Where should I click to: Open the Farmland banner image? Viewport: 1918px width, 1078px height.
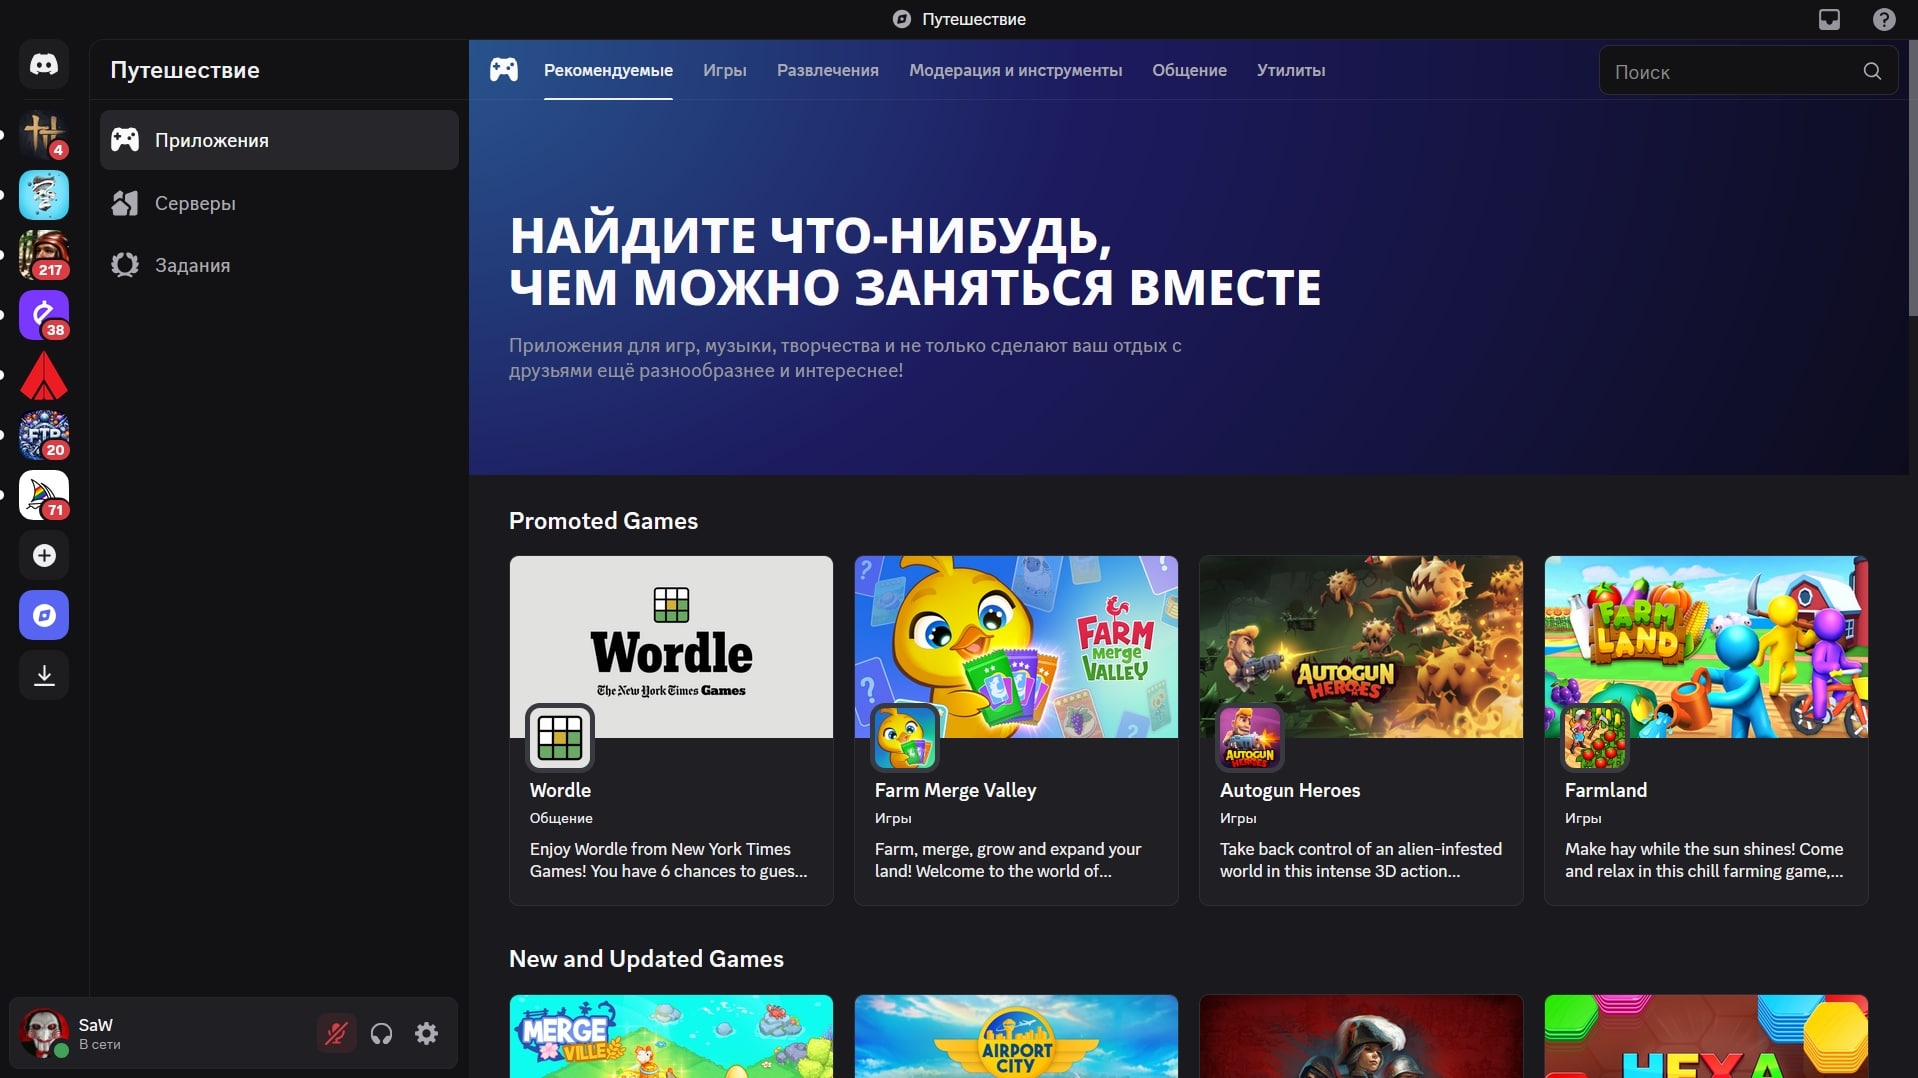pos(1706,646)
